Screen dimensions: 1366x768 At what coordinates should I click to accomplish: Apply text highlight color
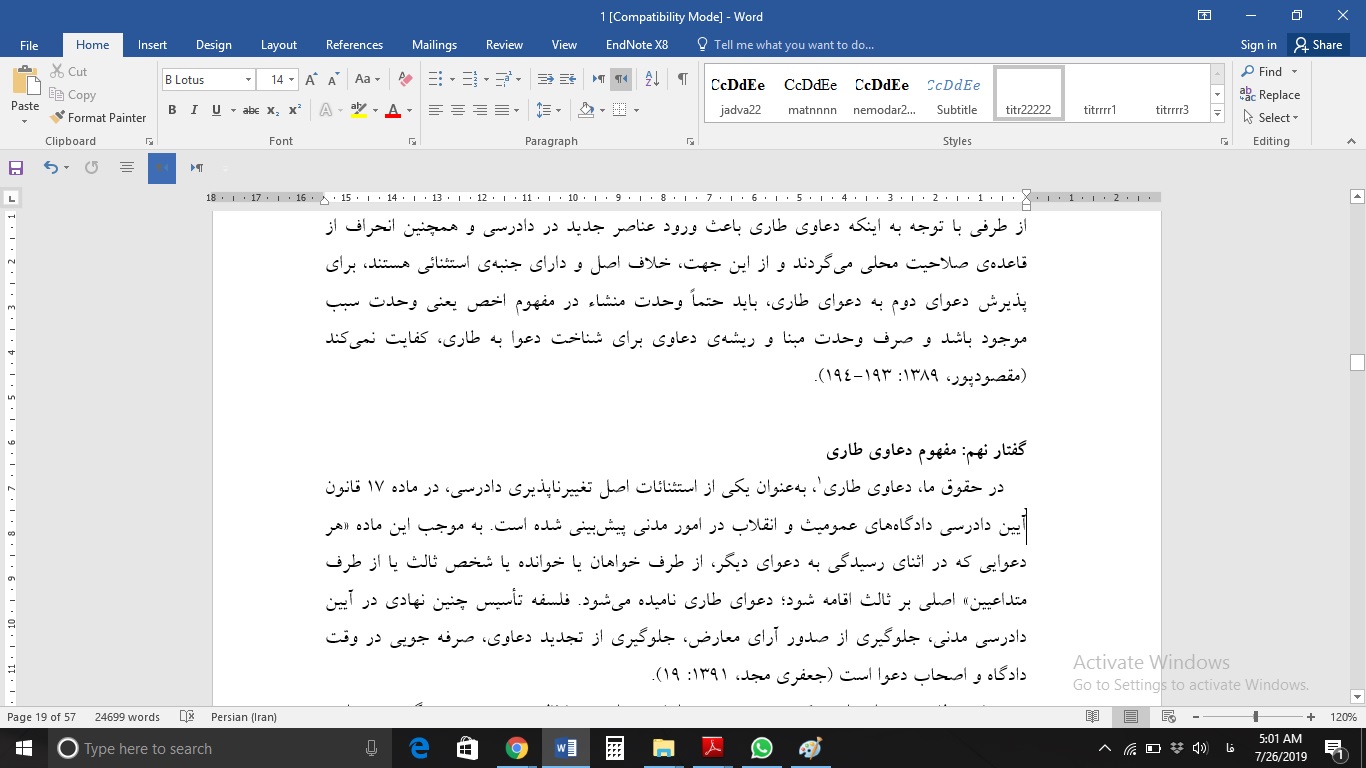(358, 110)
